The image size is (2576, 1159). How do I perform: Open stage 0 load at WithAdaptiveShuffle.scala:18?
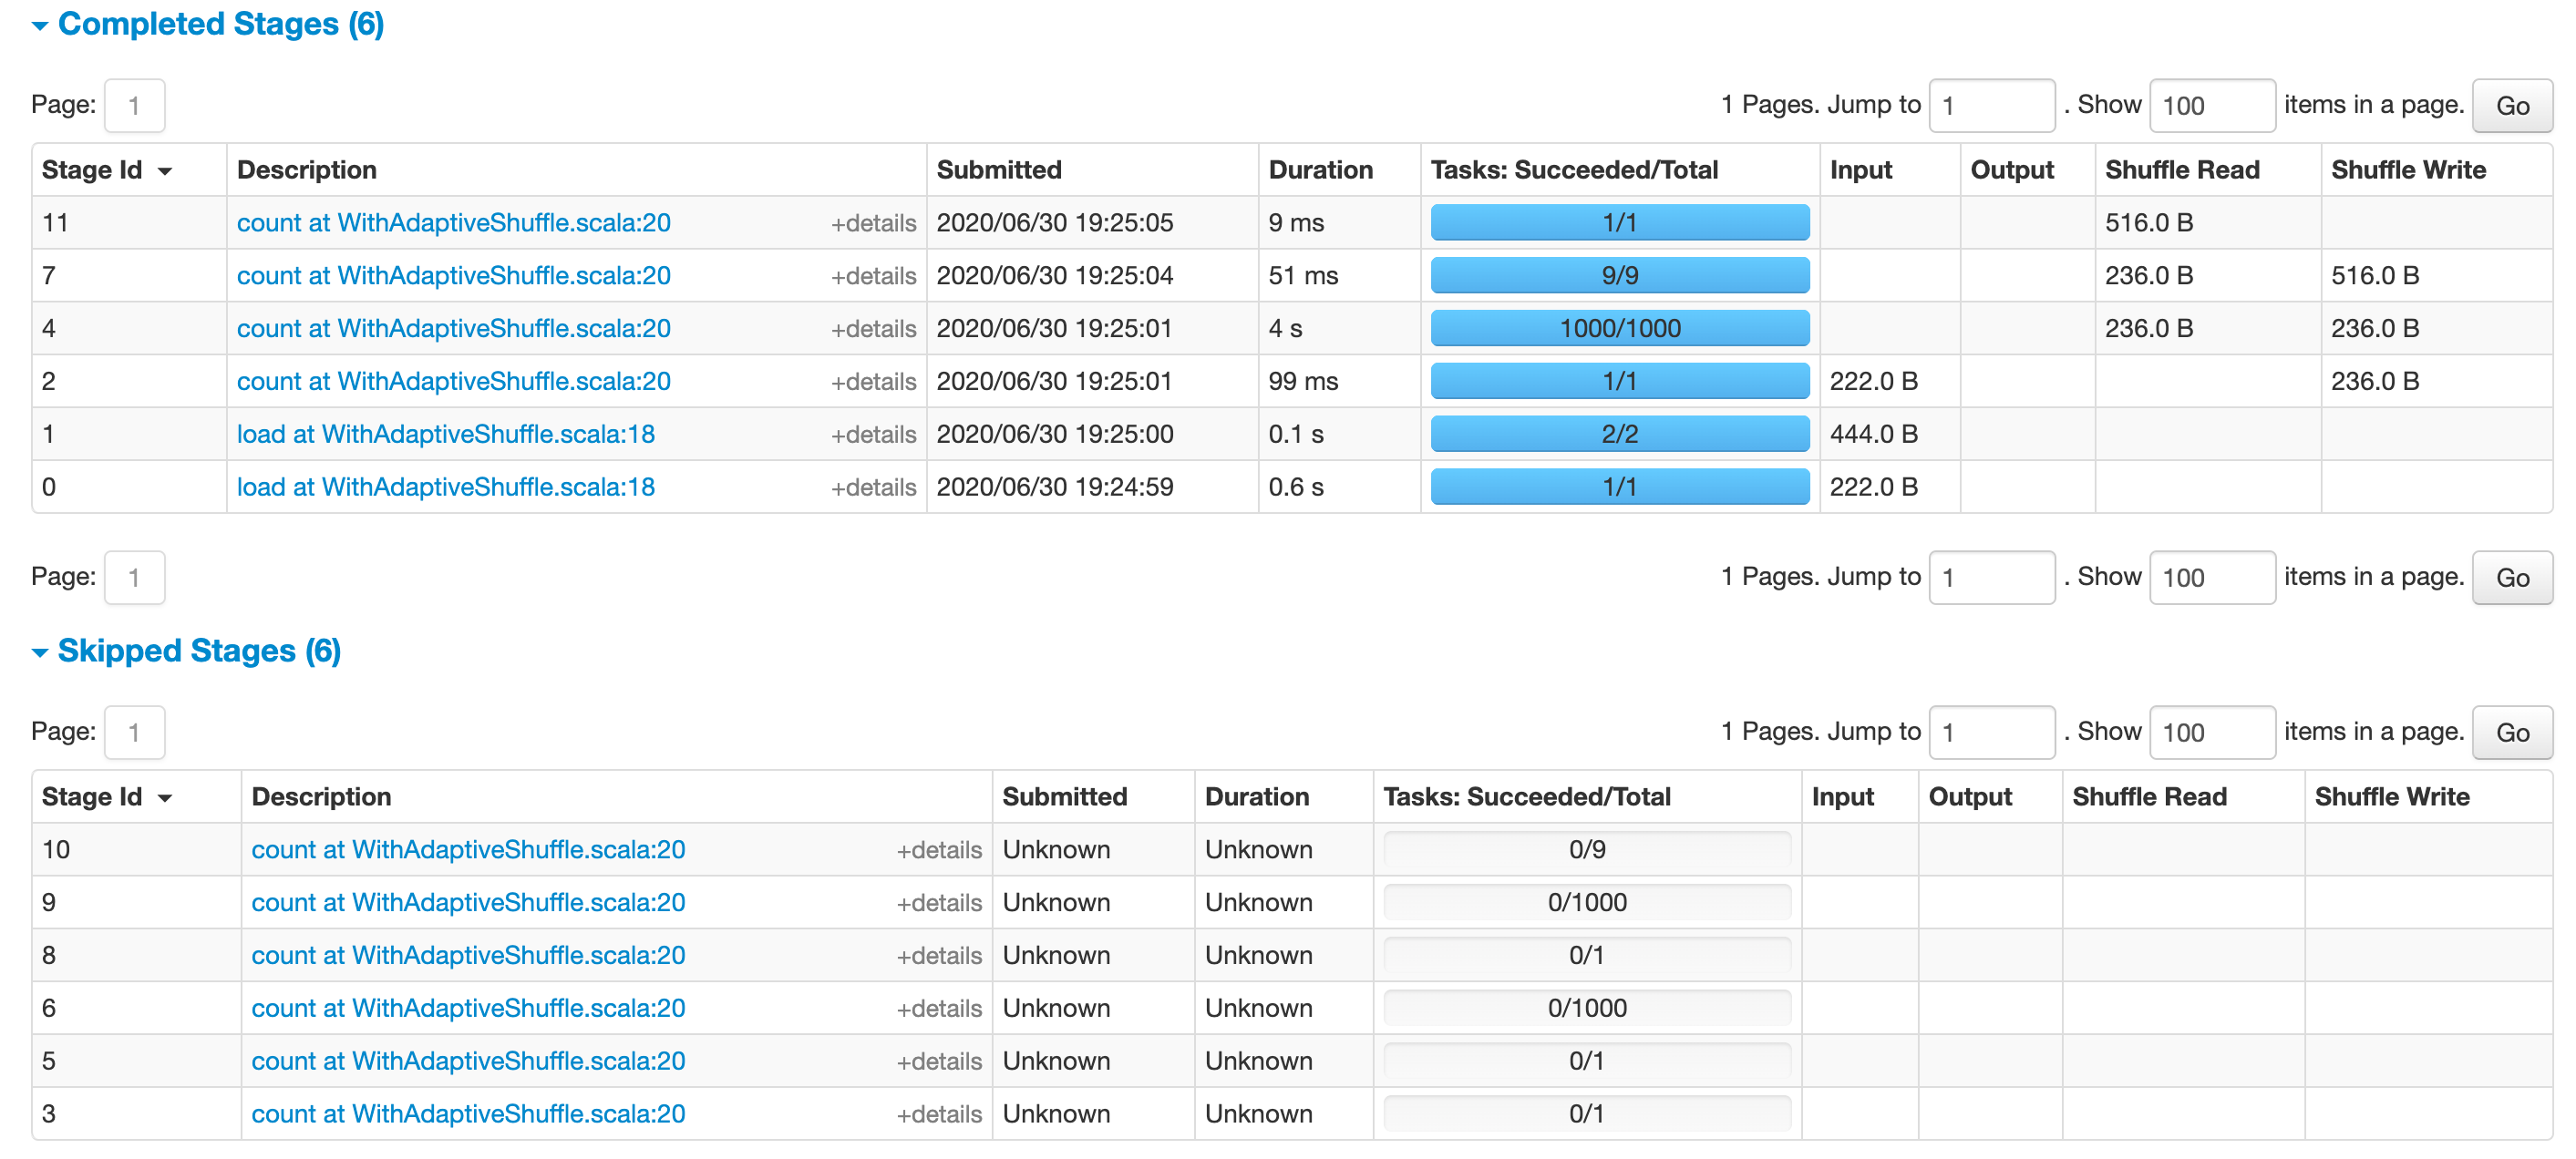445,487
